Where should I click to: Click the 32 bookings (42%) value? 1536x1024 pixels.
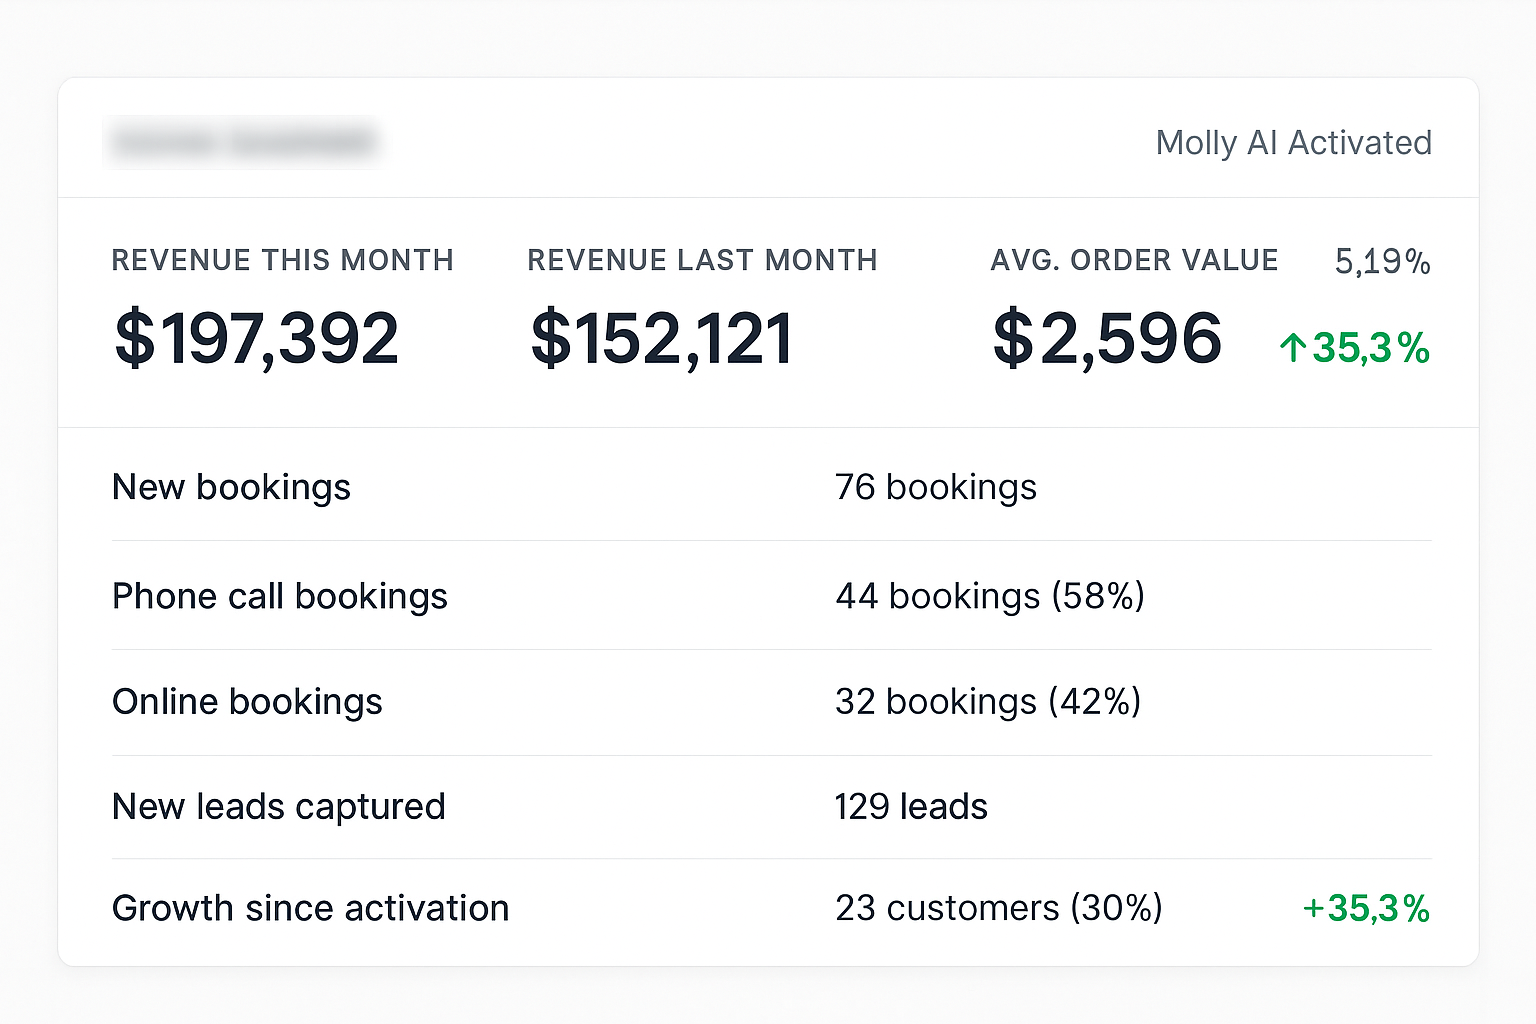pos(988,702)
